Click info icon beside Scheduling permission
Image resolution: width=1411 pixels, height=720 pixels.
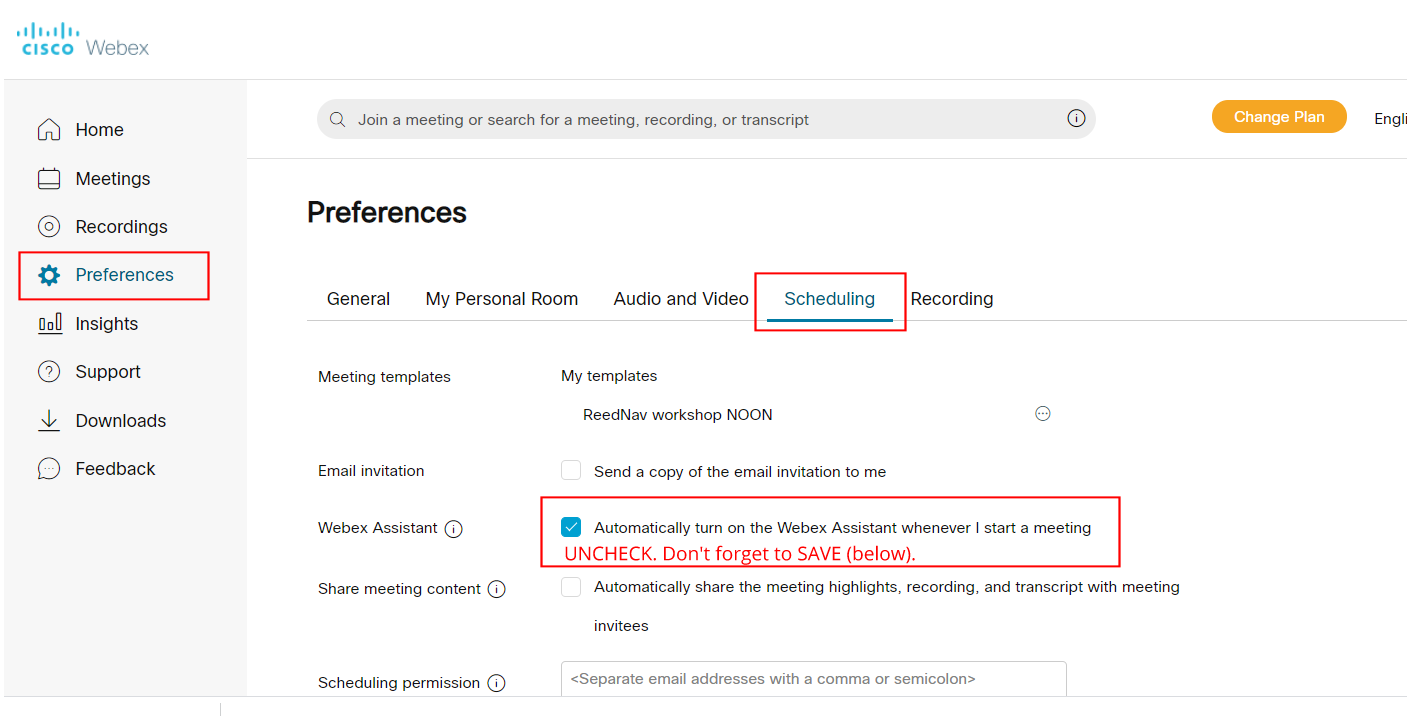[496, 684]
